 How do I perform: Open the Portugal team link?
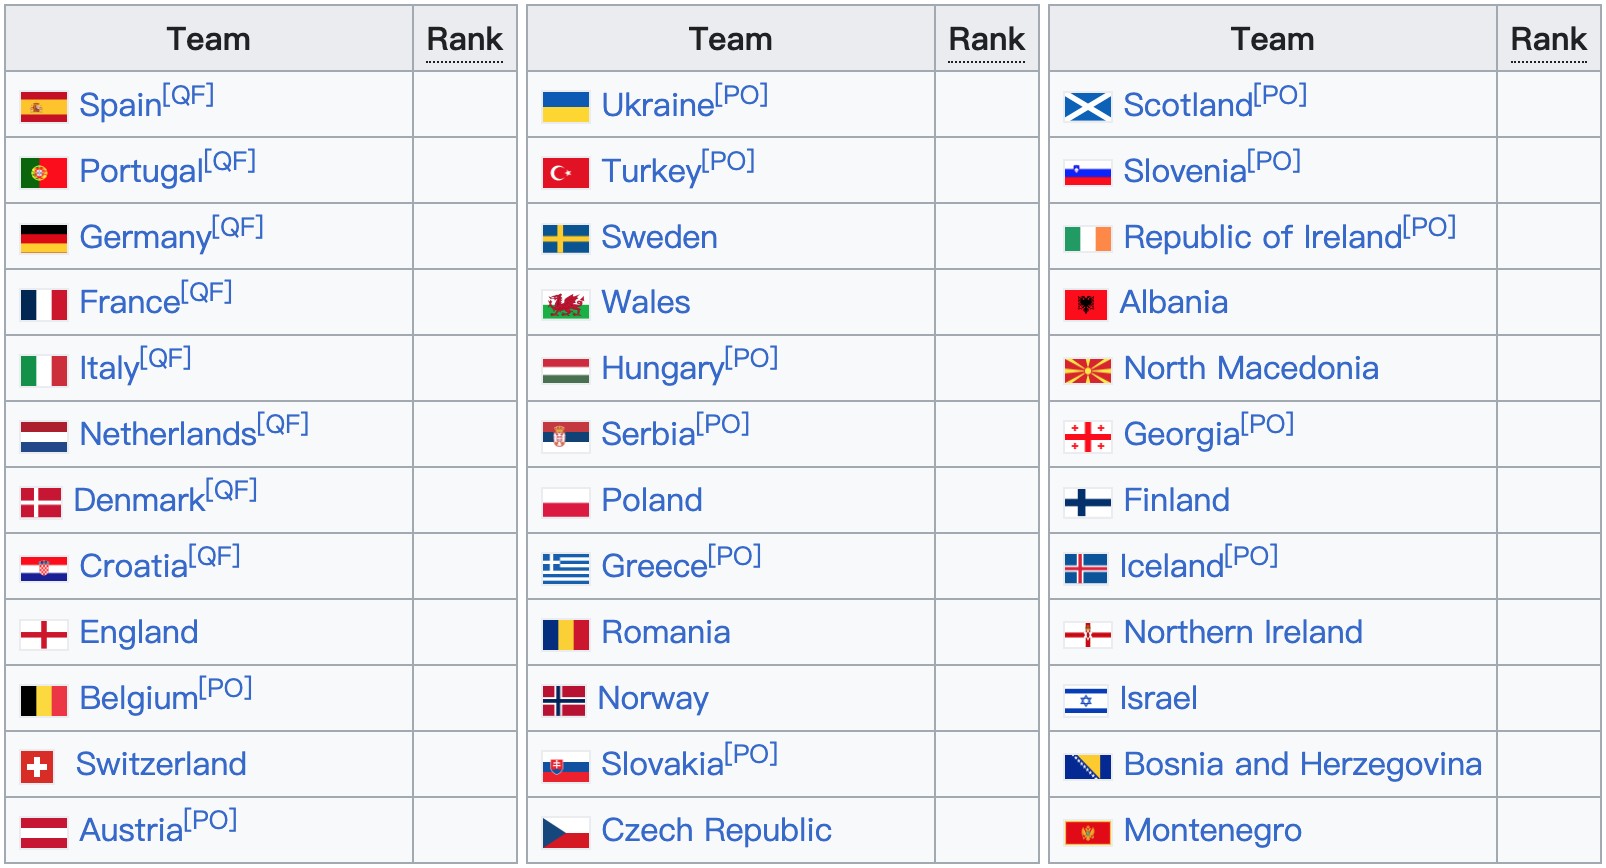point(141,172)
